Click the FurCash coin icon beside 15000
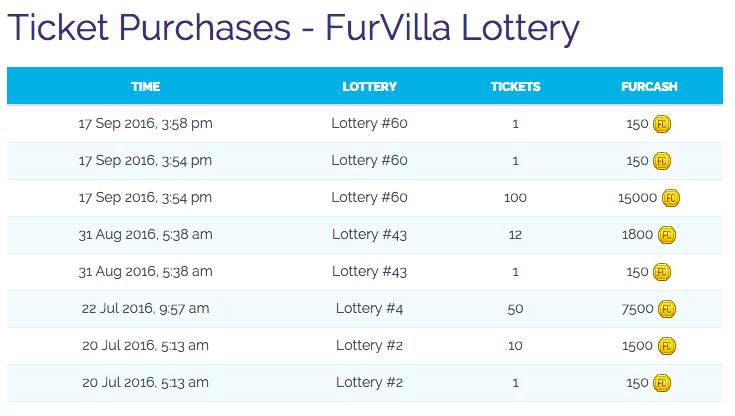735x416 pixels. pyautogui.click(x=671, y=198)
